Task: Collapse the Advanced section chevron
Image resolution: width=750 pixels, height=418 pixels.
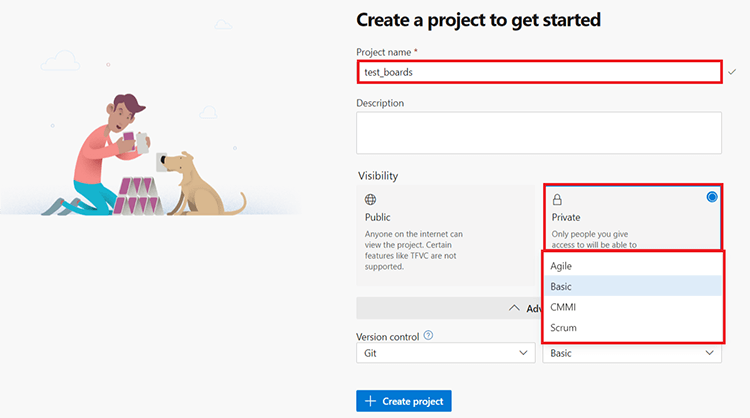Action: pyautogui.click(x=515, y=308)
